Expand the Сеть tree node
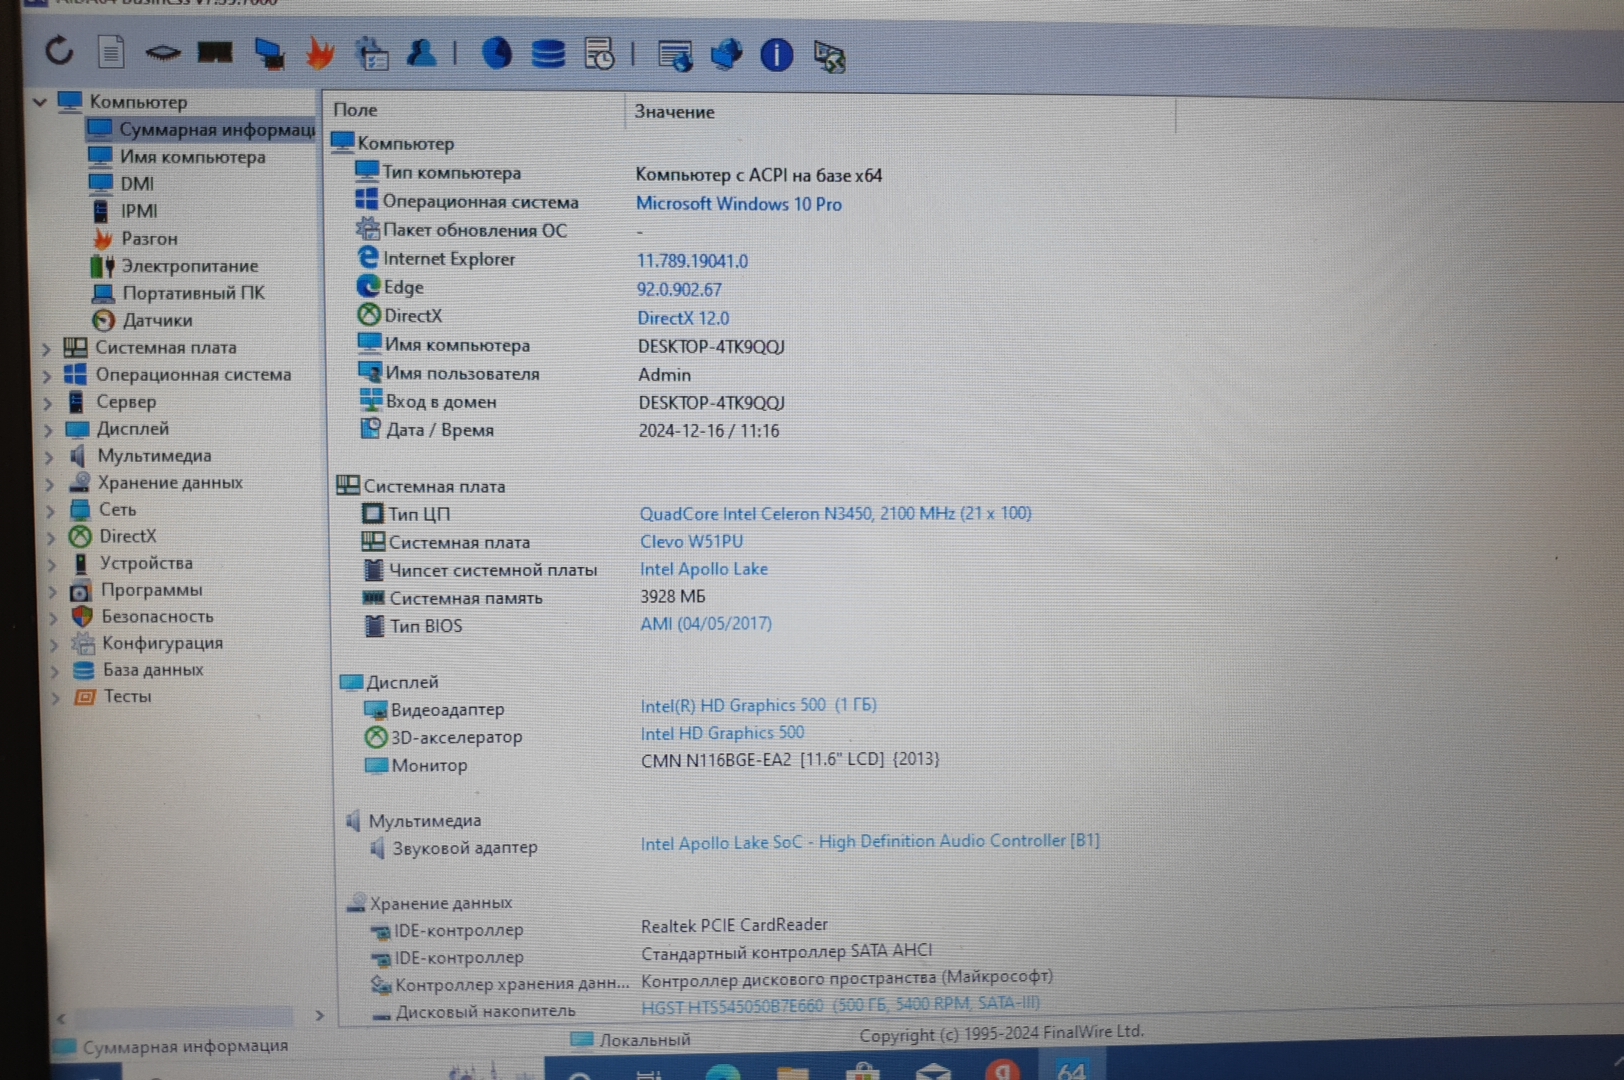 [51, 511]
